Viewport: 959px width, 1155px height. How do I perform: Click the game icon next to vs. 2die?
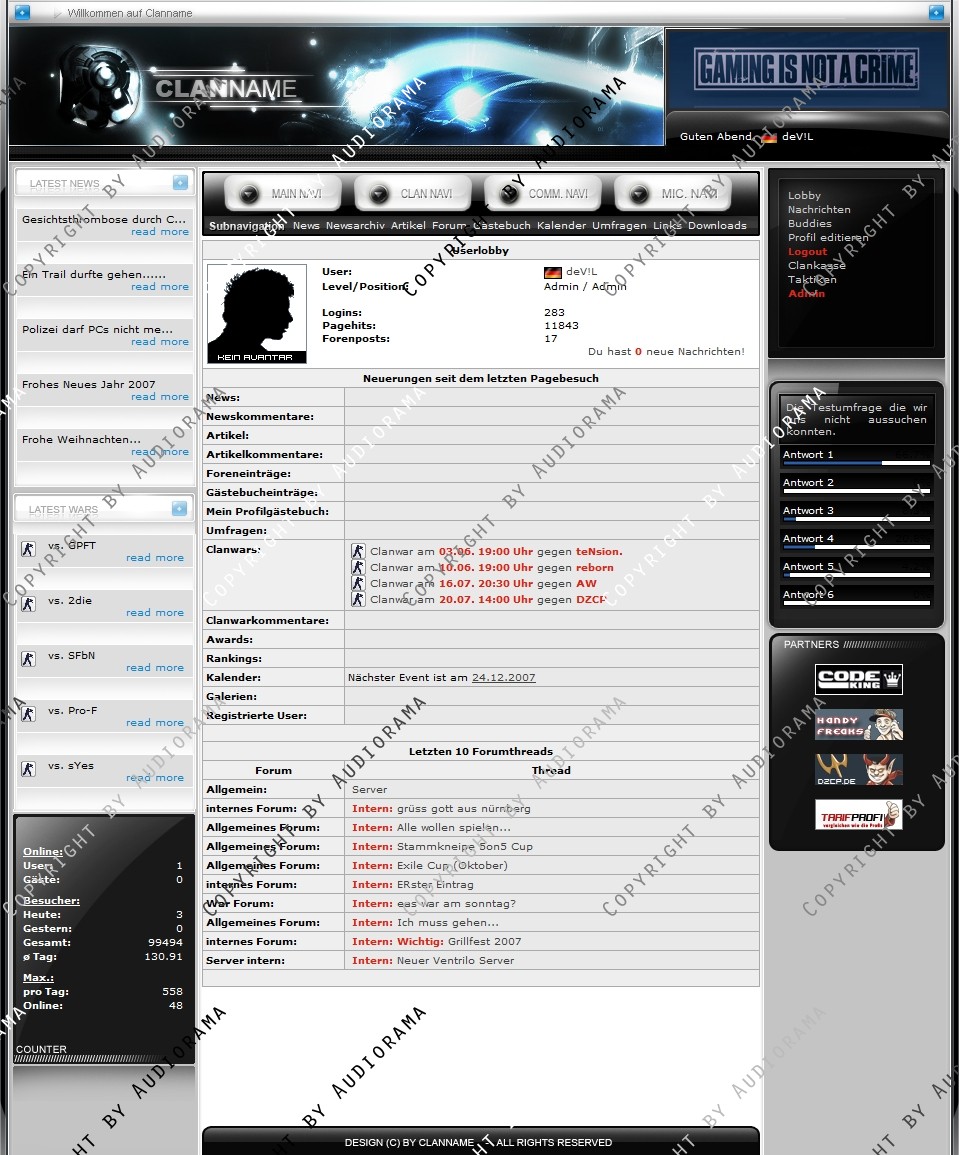[28, 604]
